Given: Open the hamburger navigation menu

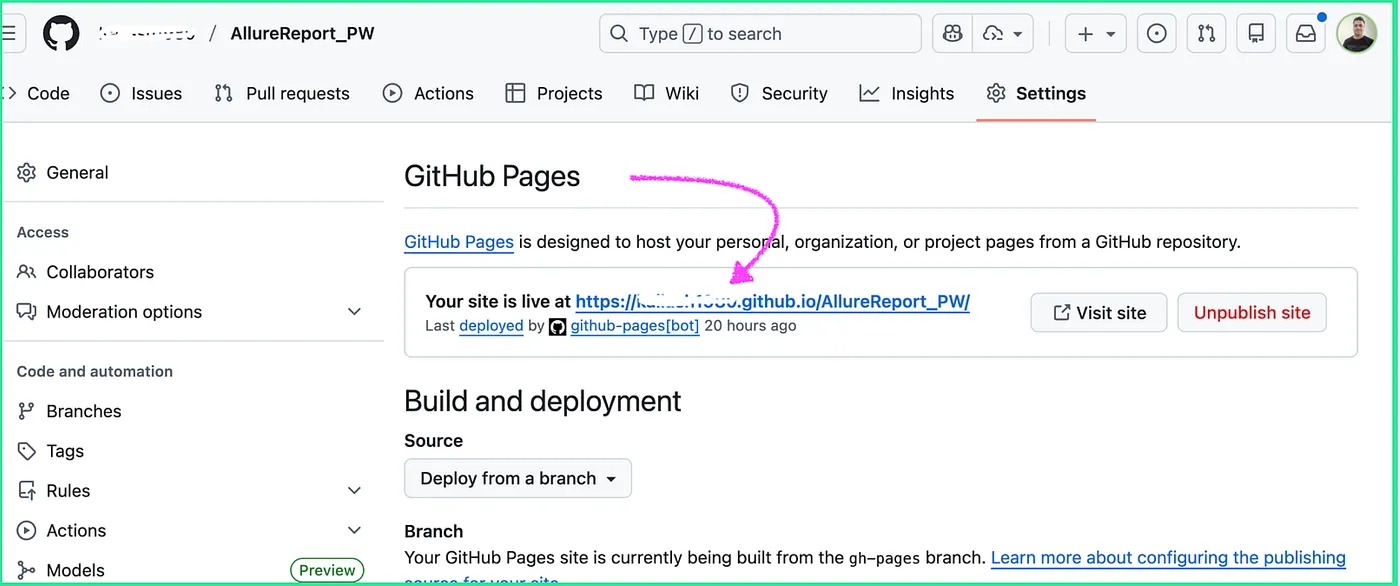Looking at the screenshot, I should pyautogui.click(x=9, y=34).
